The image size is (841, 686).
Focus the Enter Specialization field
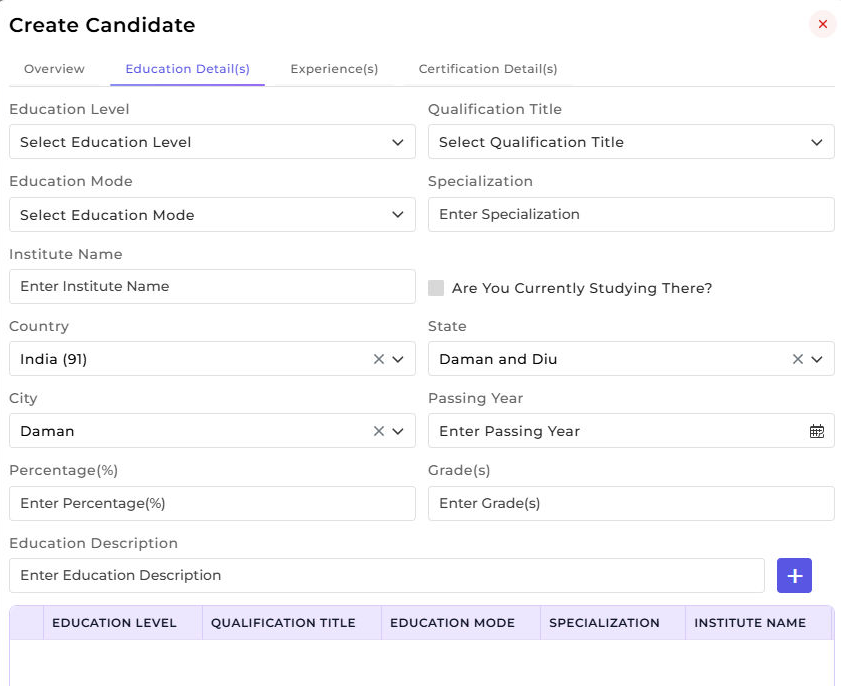[x=631, y=215]
